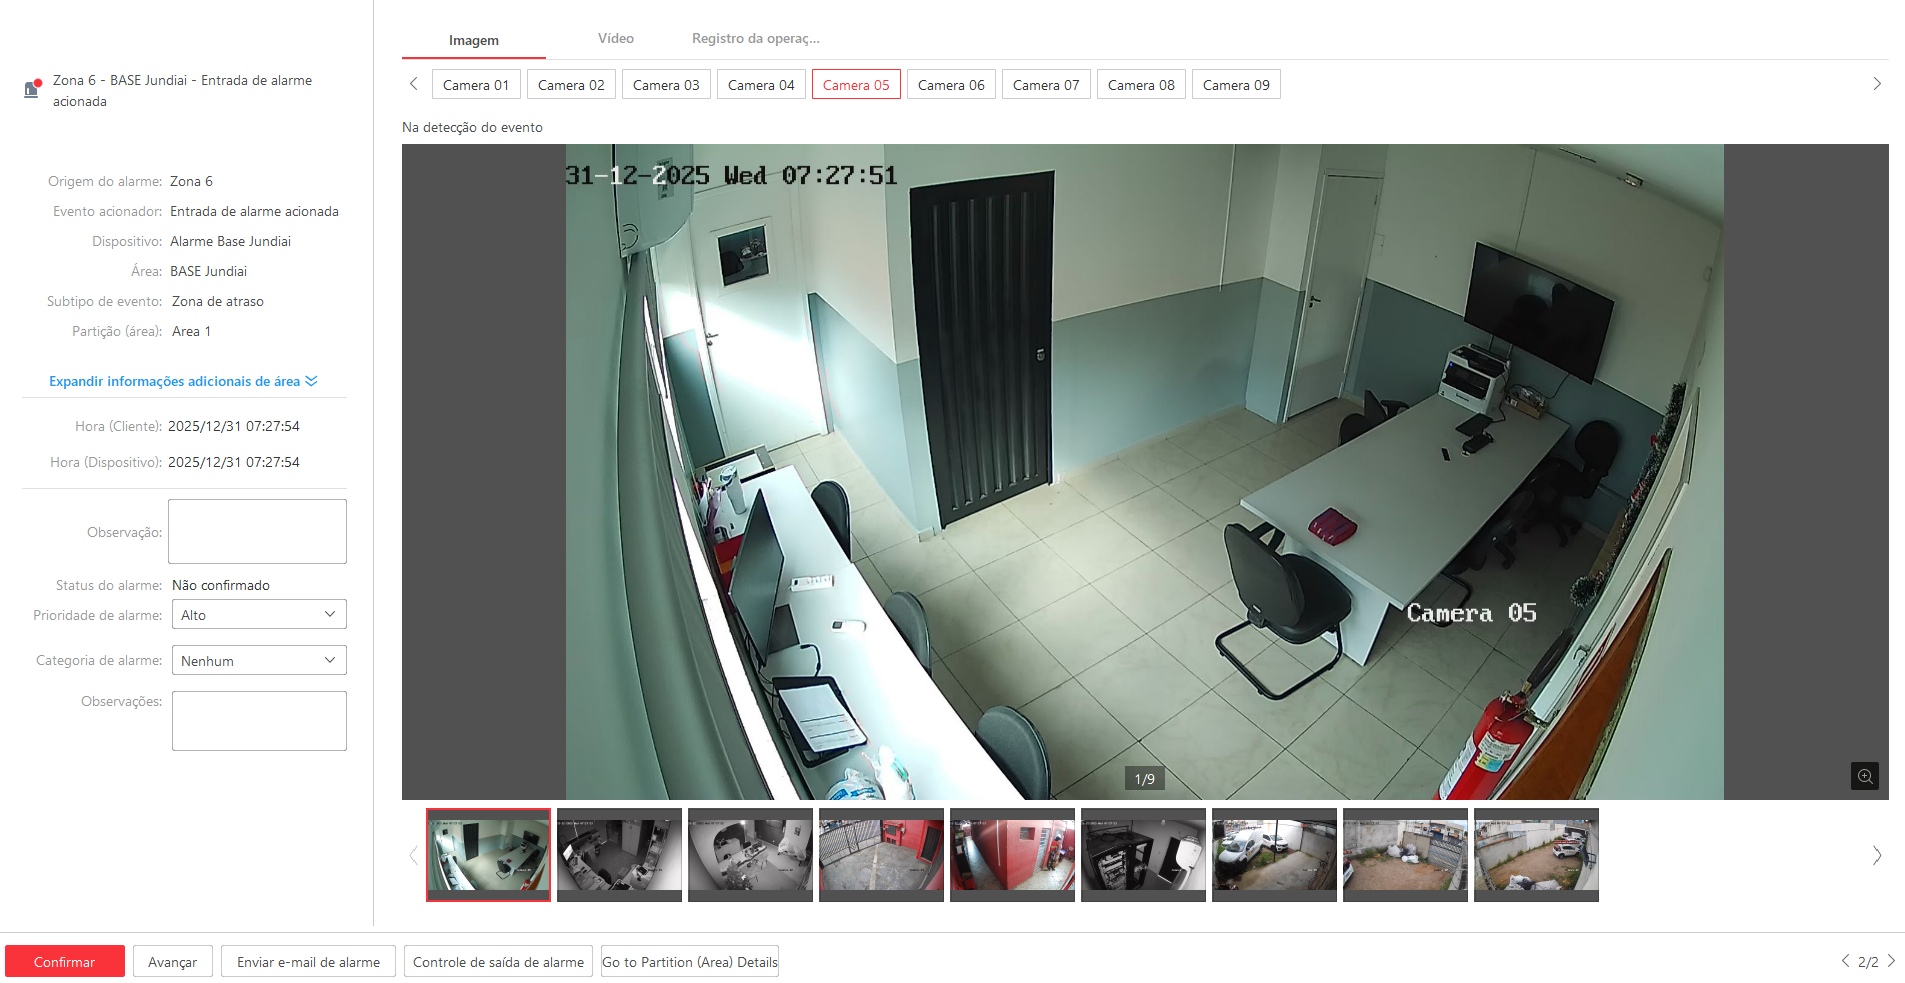Go to previous alarm in pager
The image size is (1905, 983).
pyautogui.click(x=1845, y=961)
